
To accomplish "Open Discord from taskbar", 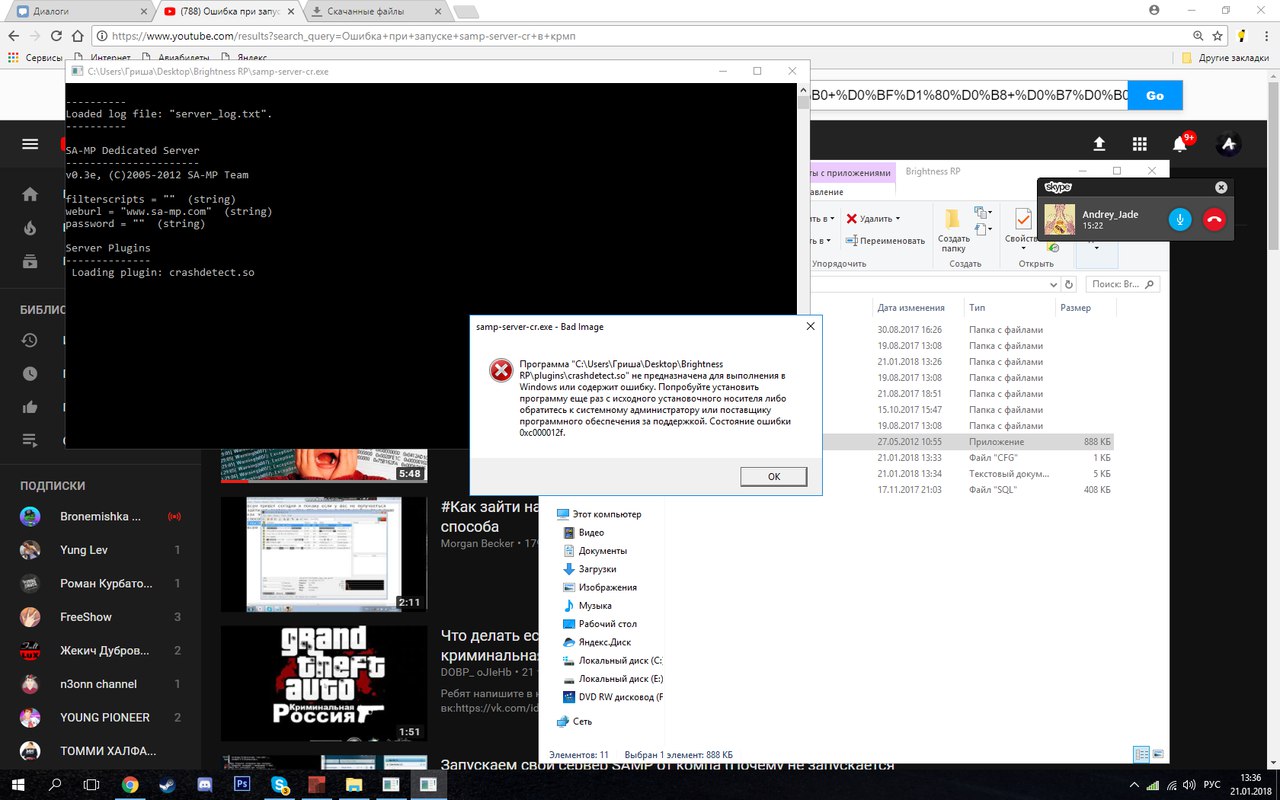I will pyautogui.click(x=205, y=785).
